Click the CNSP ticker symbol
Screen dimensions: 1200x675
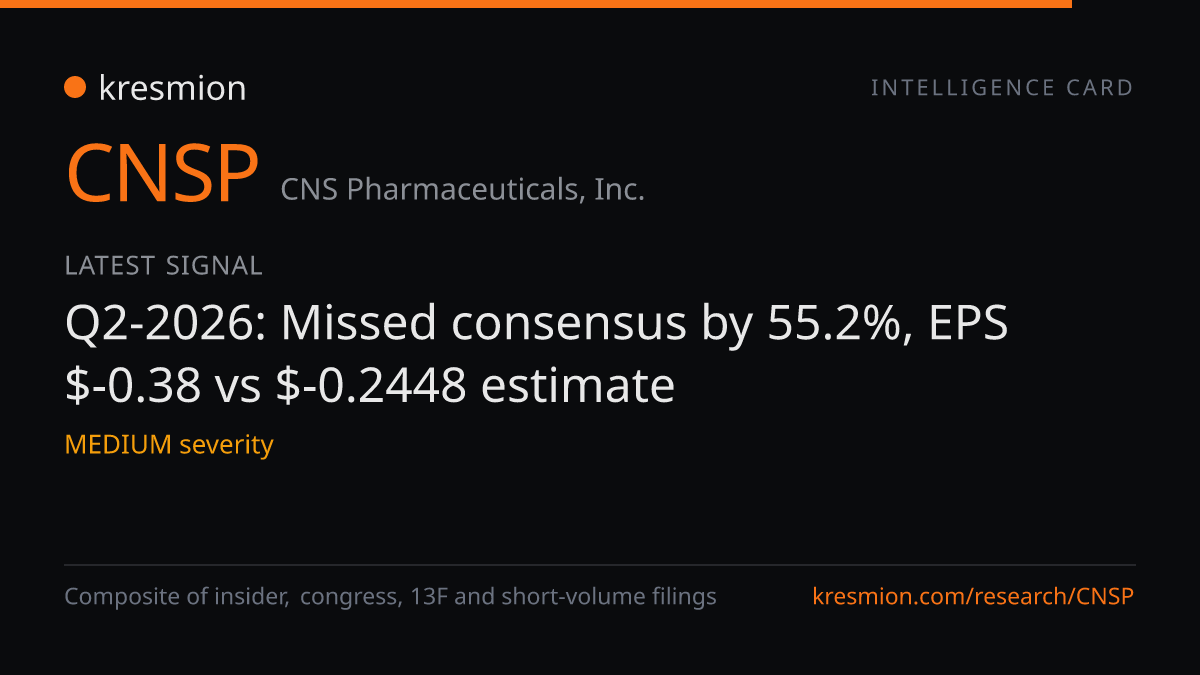pos(162,175)
